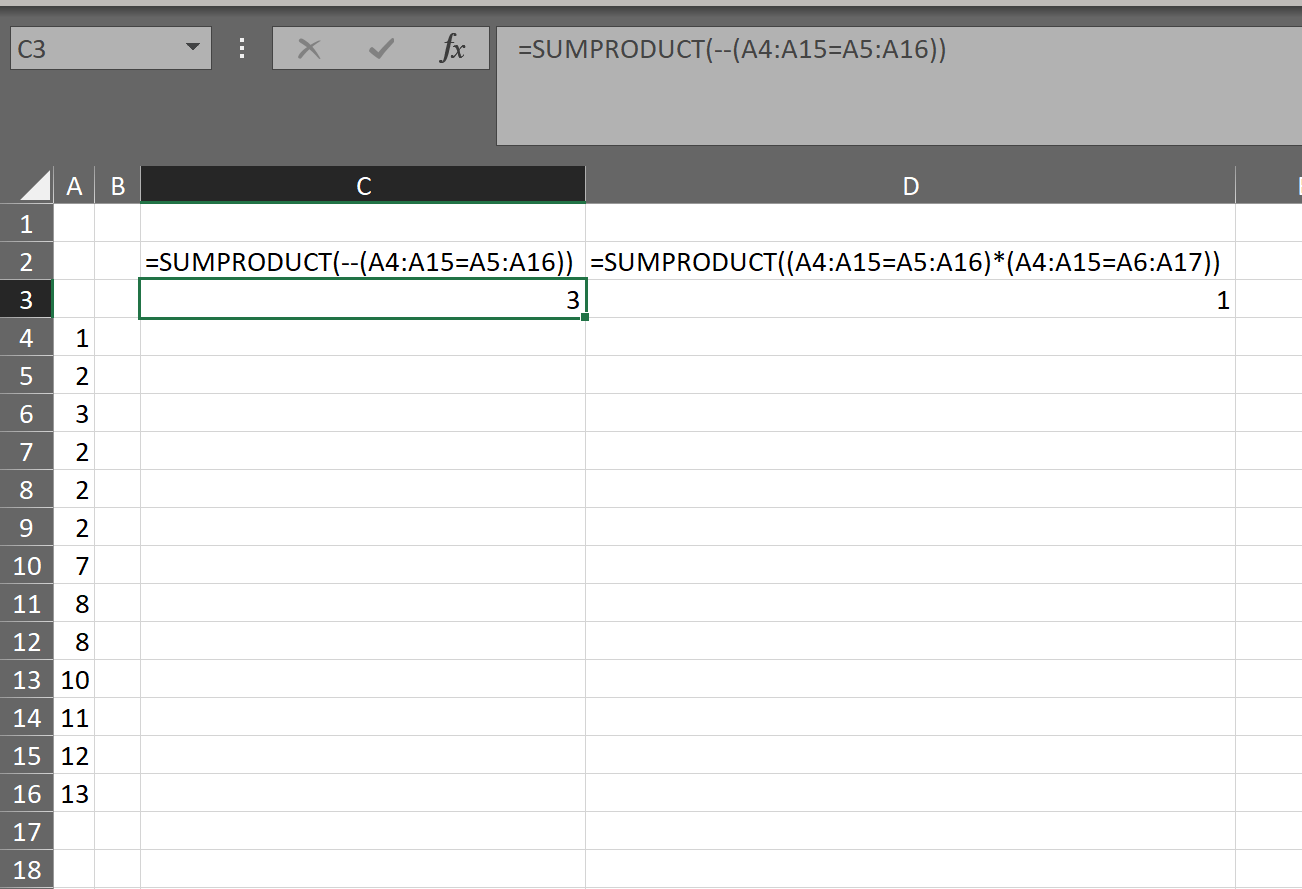Select cell A4 containing 1
Image resolution: width=1302 pixels, height=889 pixels.
[74, 337]
